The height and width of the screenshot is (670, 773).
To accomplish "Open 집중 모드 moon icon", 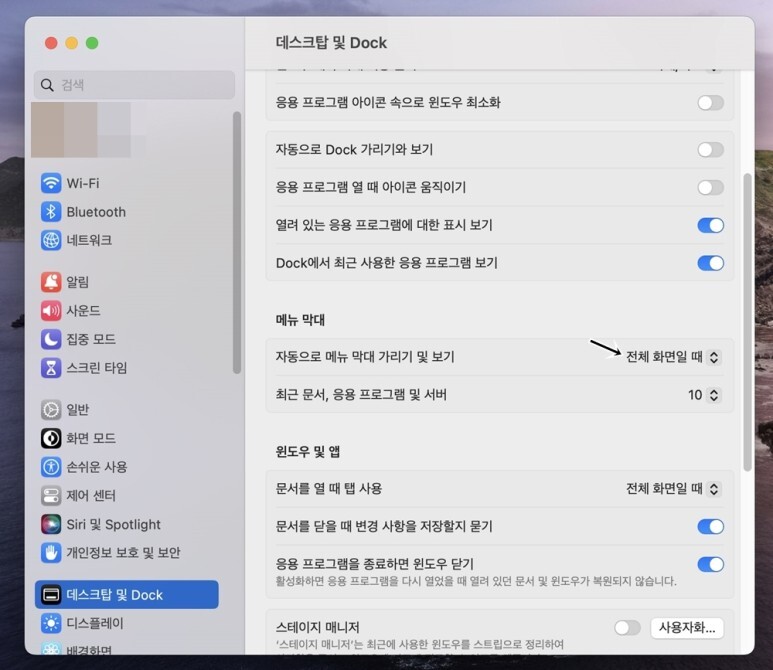I will 51,339.
